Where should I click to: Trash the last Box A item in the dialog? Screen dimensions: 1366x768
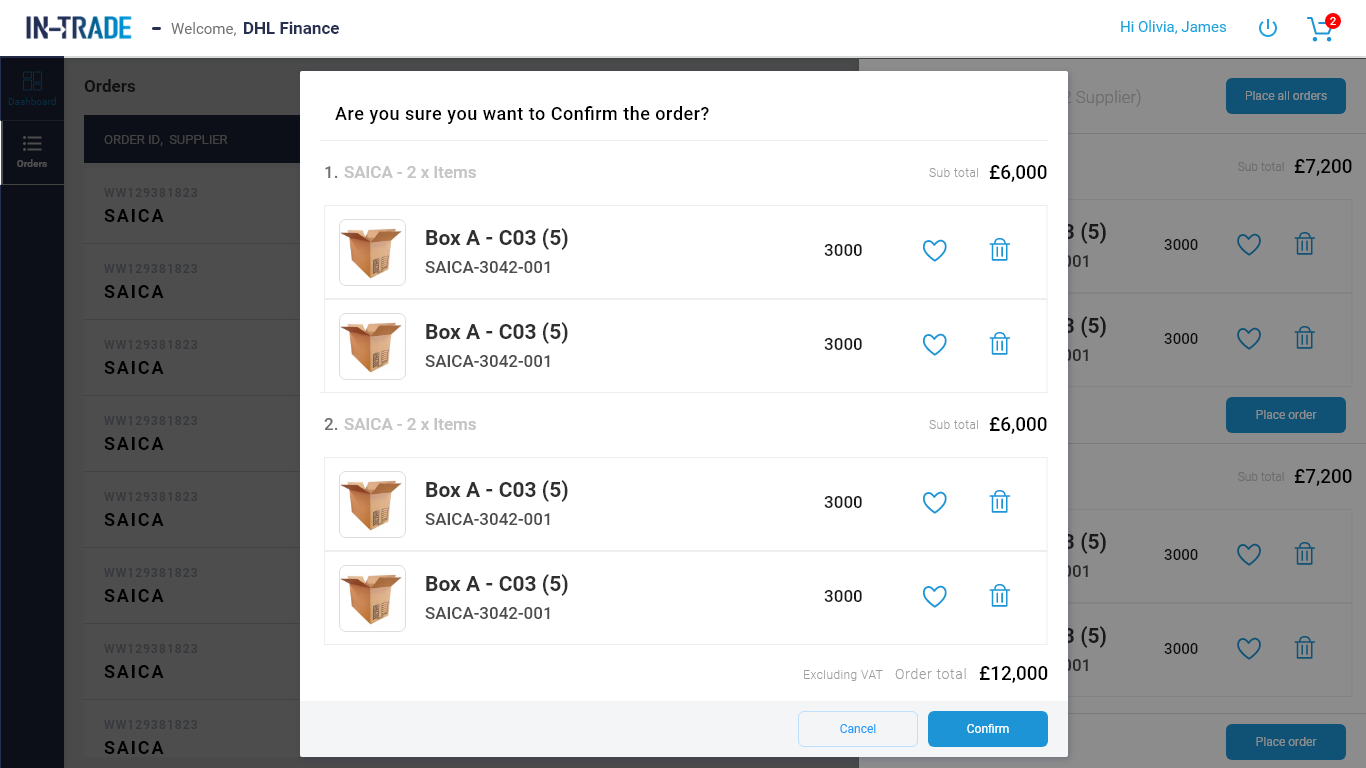(x=999, y=596)
